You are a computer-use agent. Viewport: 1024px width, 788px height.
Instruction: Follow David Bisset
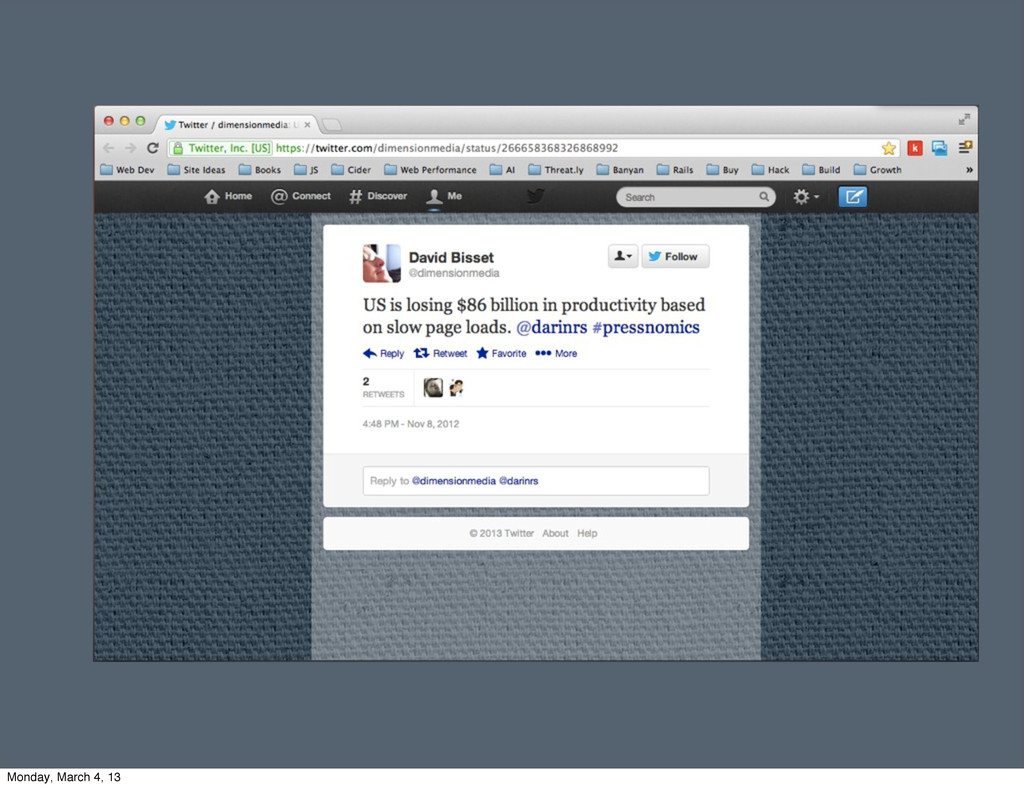click(675, 257)
